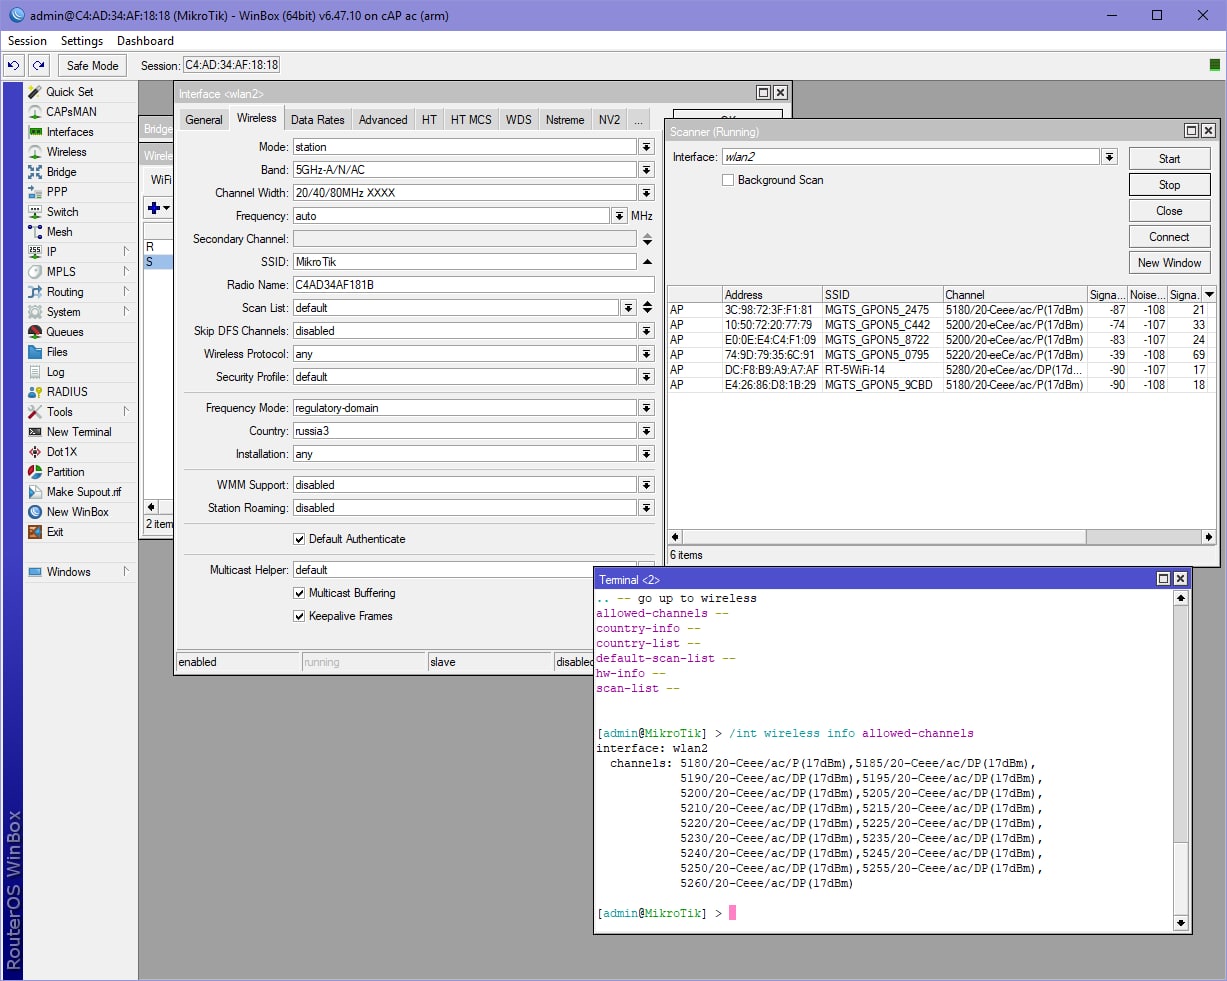
Task: Toggle Safe Mode button
Action: pyautogui.click(x=92, y=65)
